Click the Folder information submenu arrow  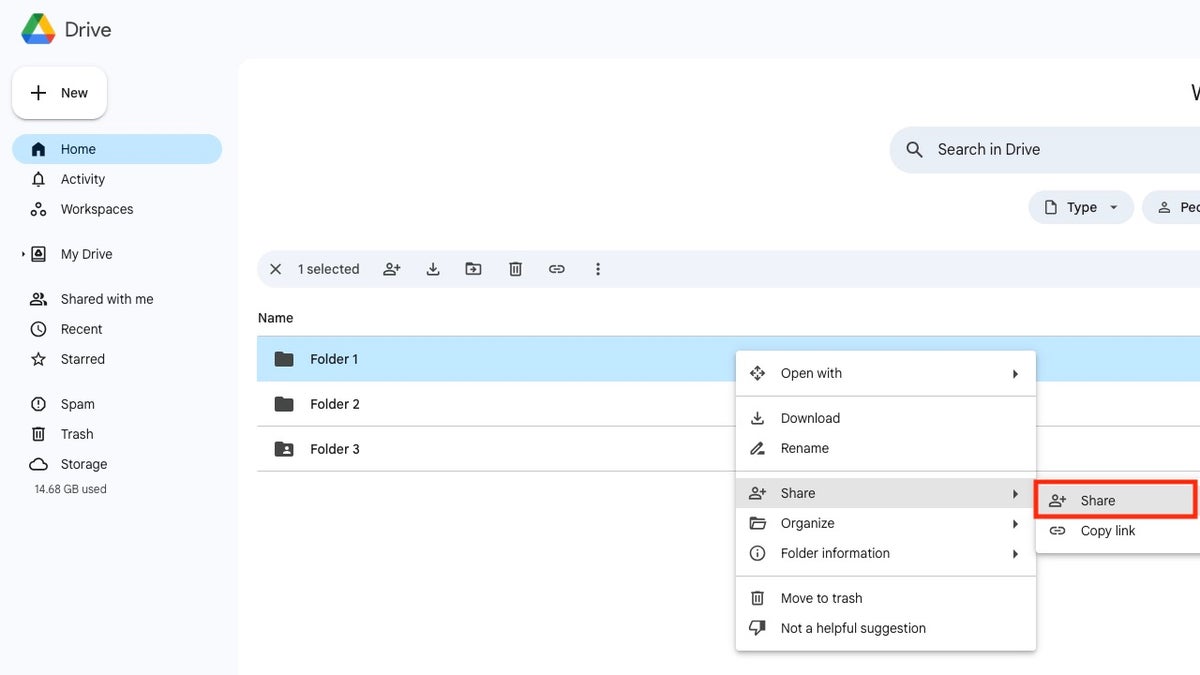pos(1015,554)
